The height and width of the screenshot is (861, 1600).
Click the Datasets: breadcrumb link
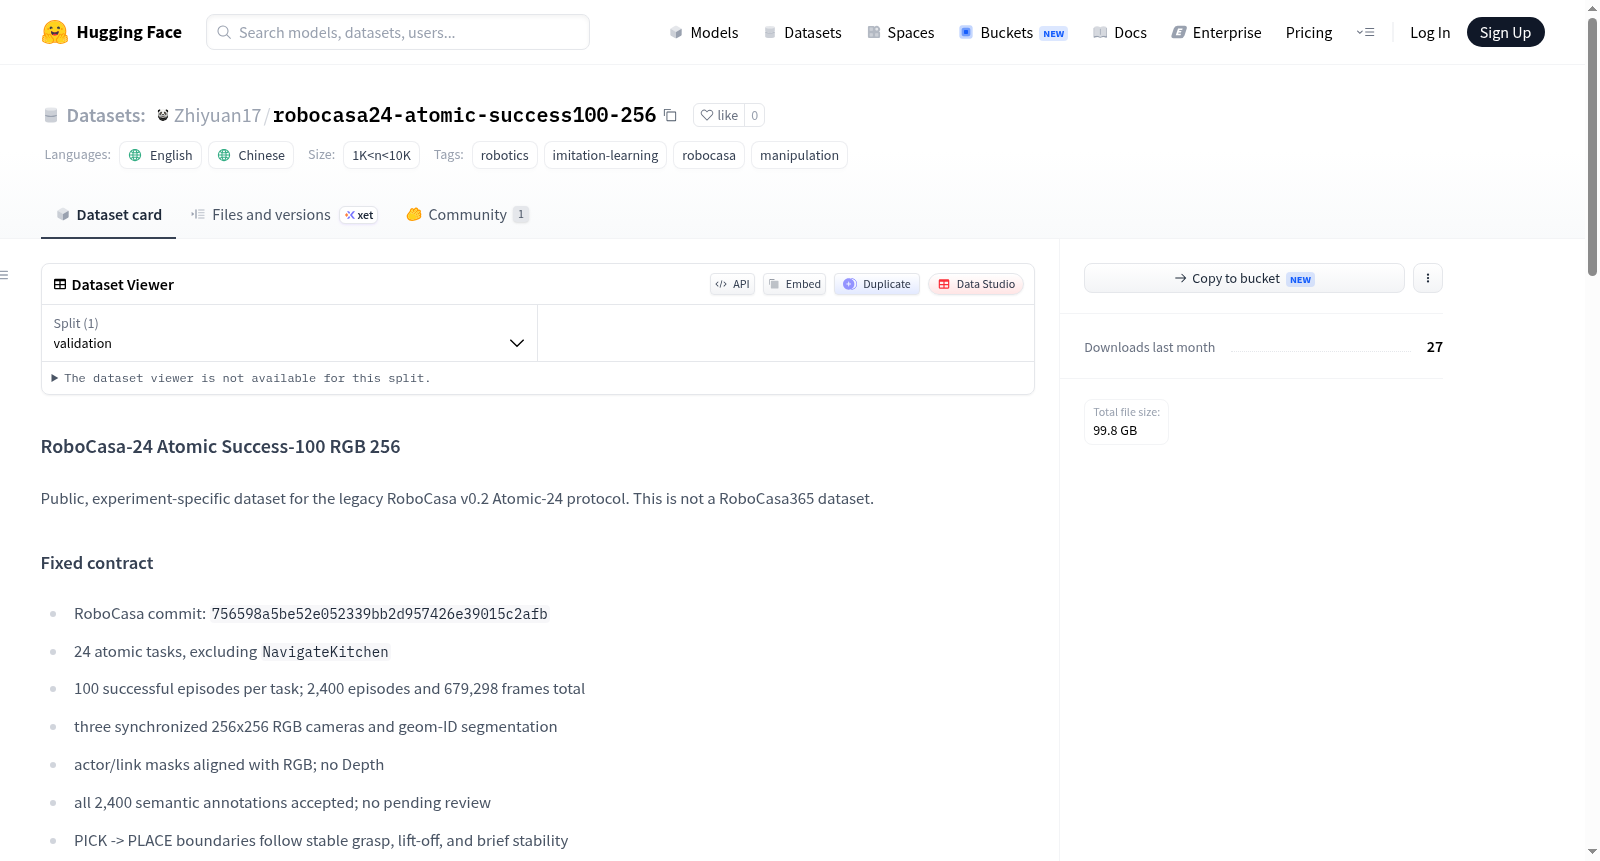(x=106, y=115)
